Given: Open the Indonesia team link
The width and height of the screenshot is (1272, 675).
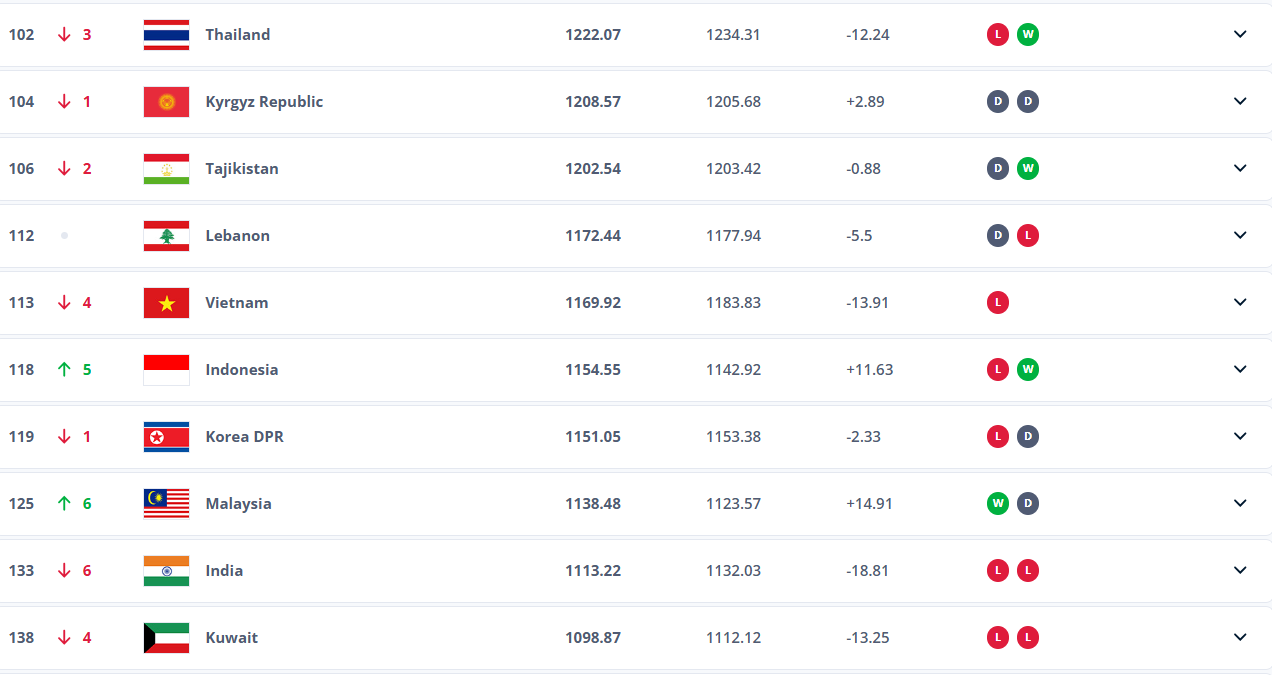Looking at the screenshot, I should pos(242,370).
